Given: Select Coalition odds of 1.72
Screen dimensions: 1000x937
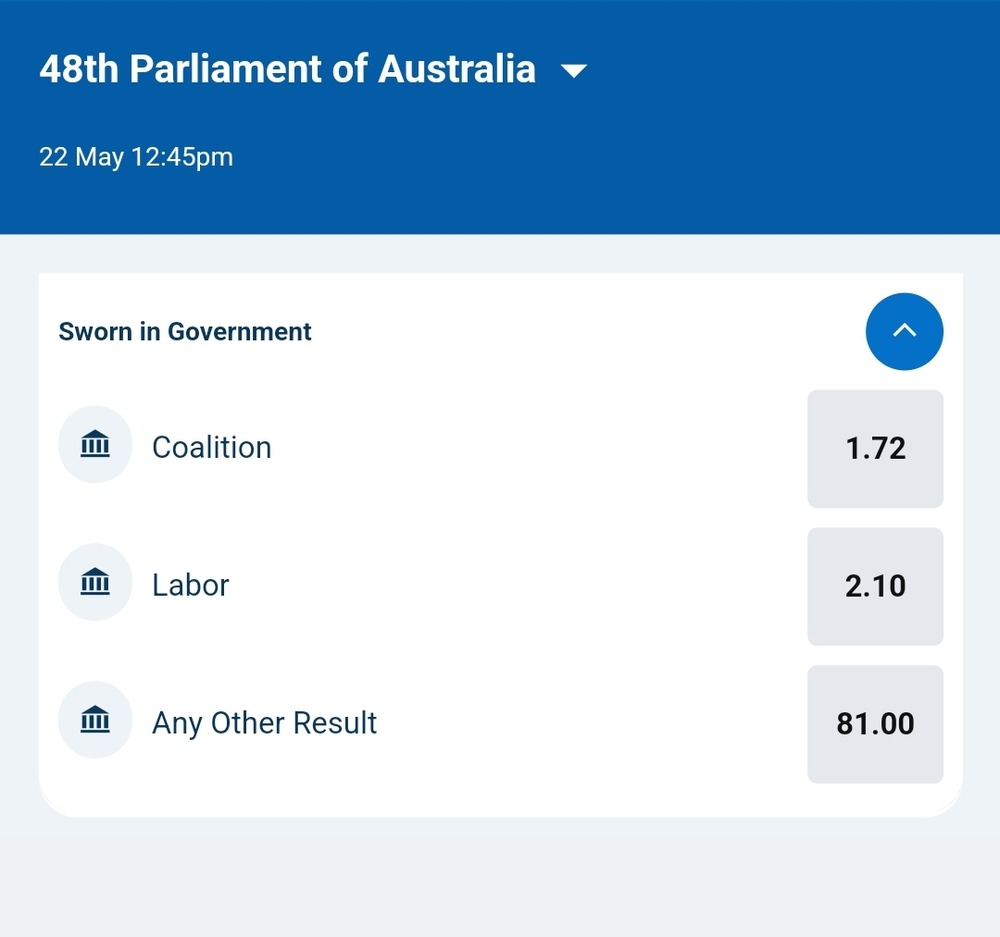Looking at the screenshot, I should click(875, 448).
